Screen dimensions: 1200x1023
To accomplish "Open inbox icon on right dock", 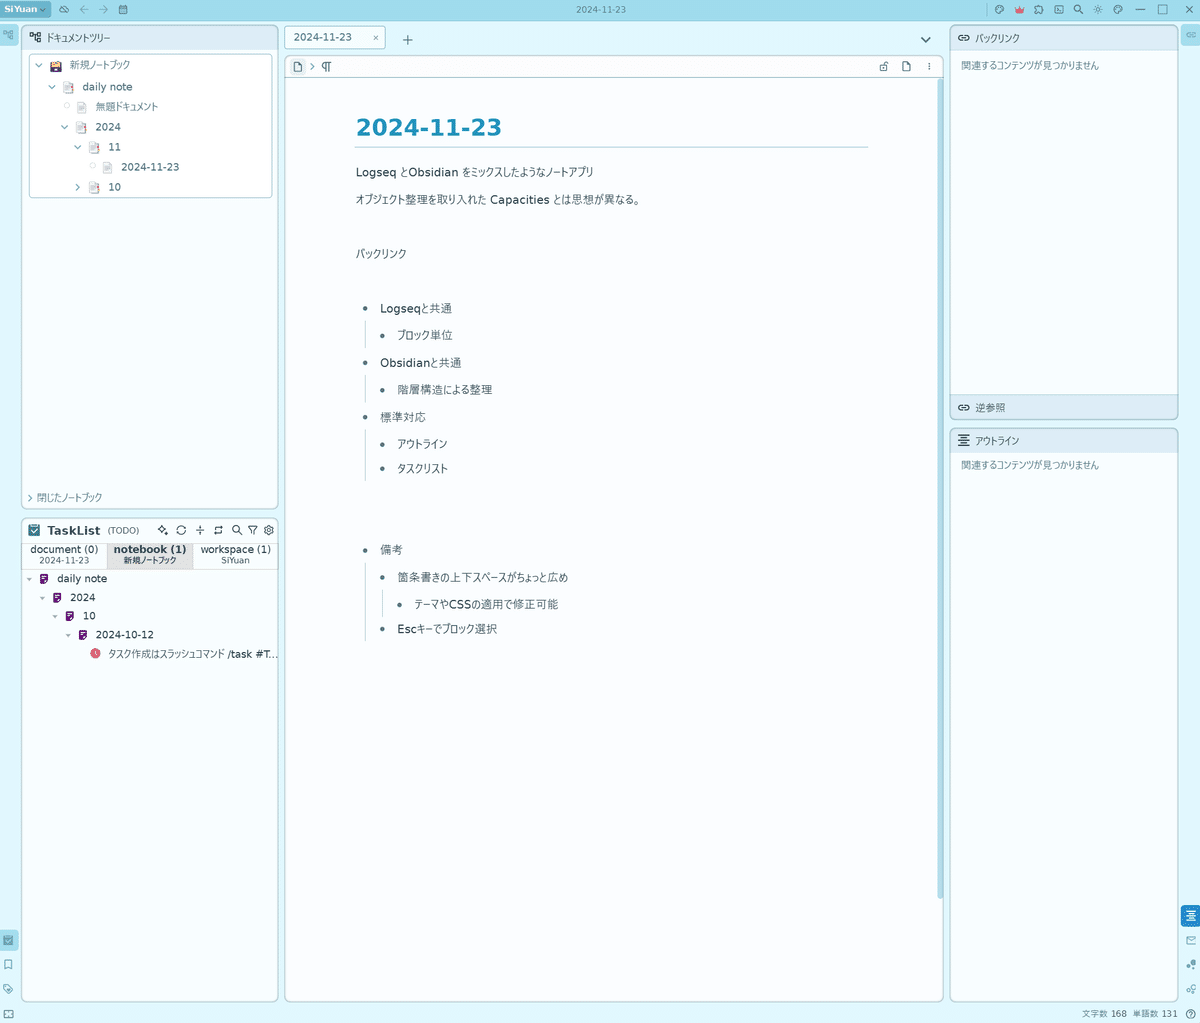I will [1191, 940].
